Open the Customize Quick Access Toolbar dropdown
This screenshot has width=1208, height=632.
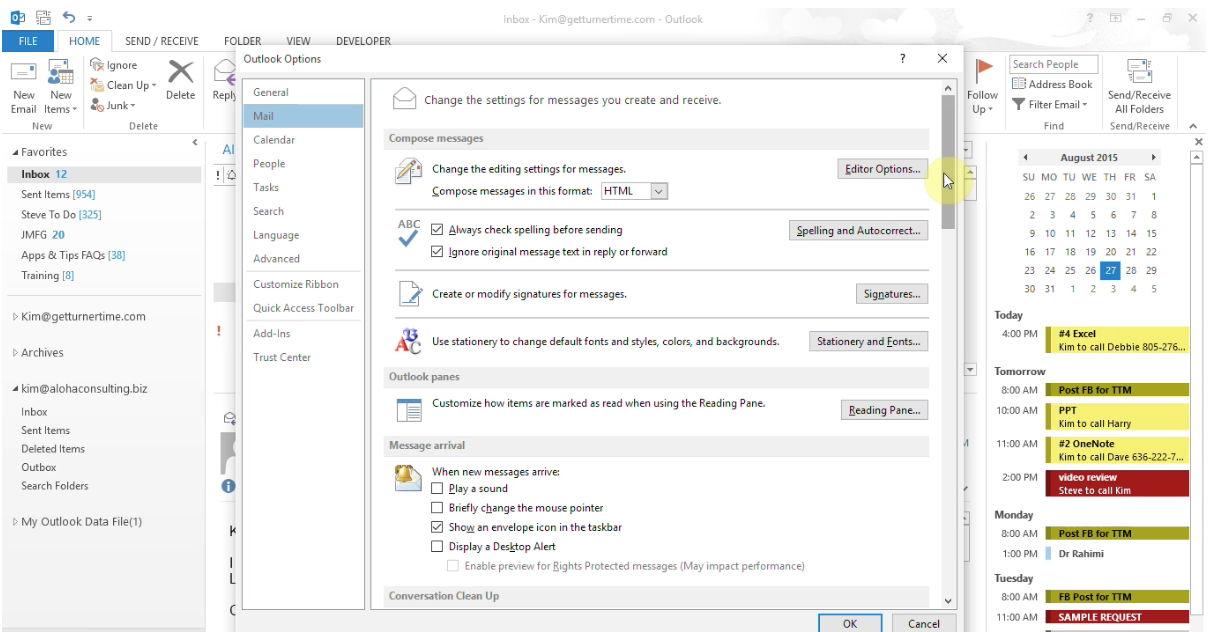click(89, 18)
